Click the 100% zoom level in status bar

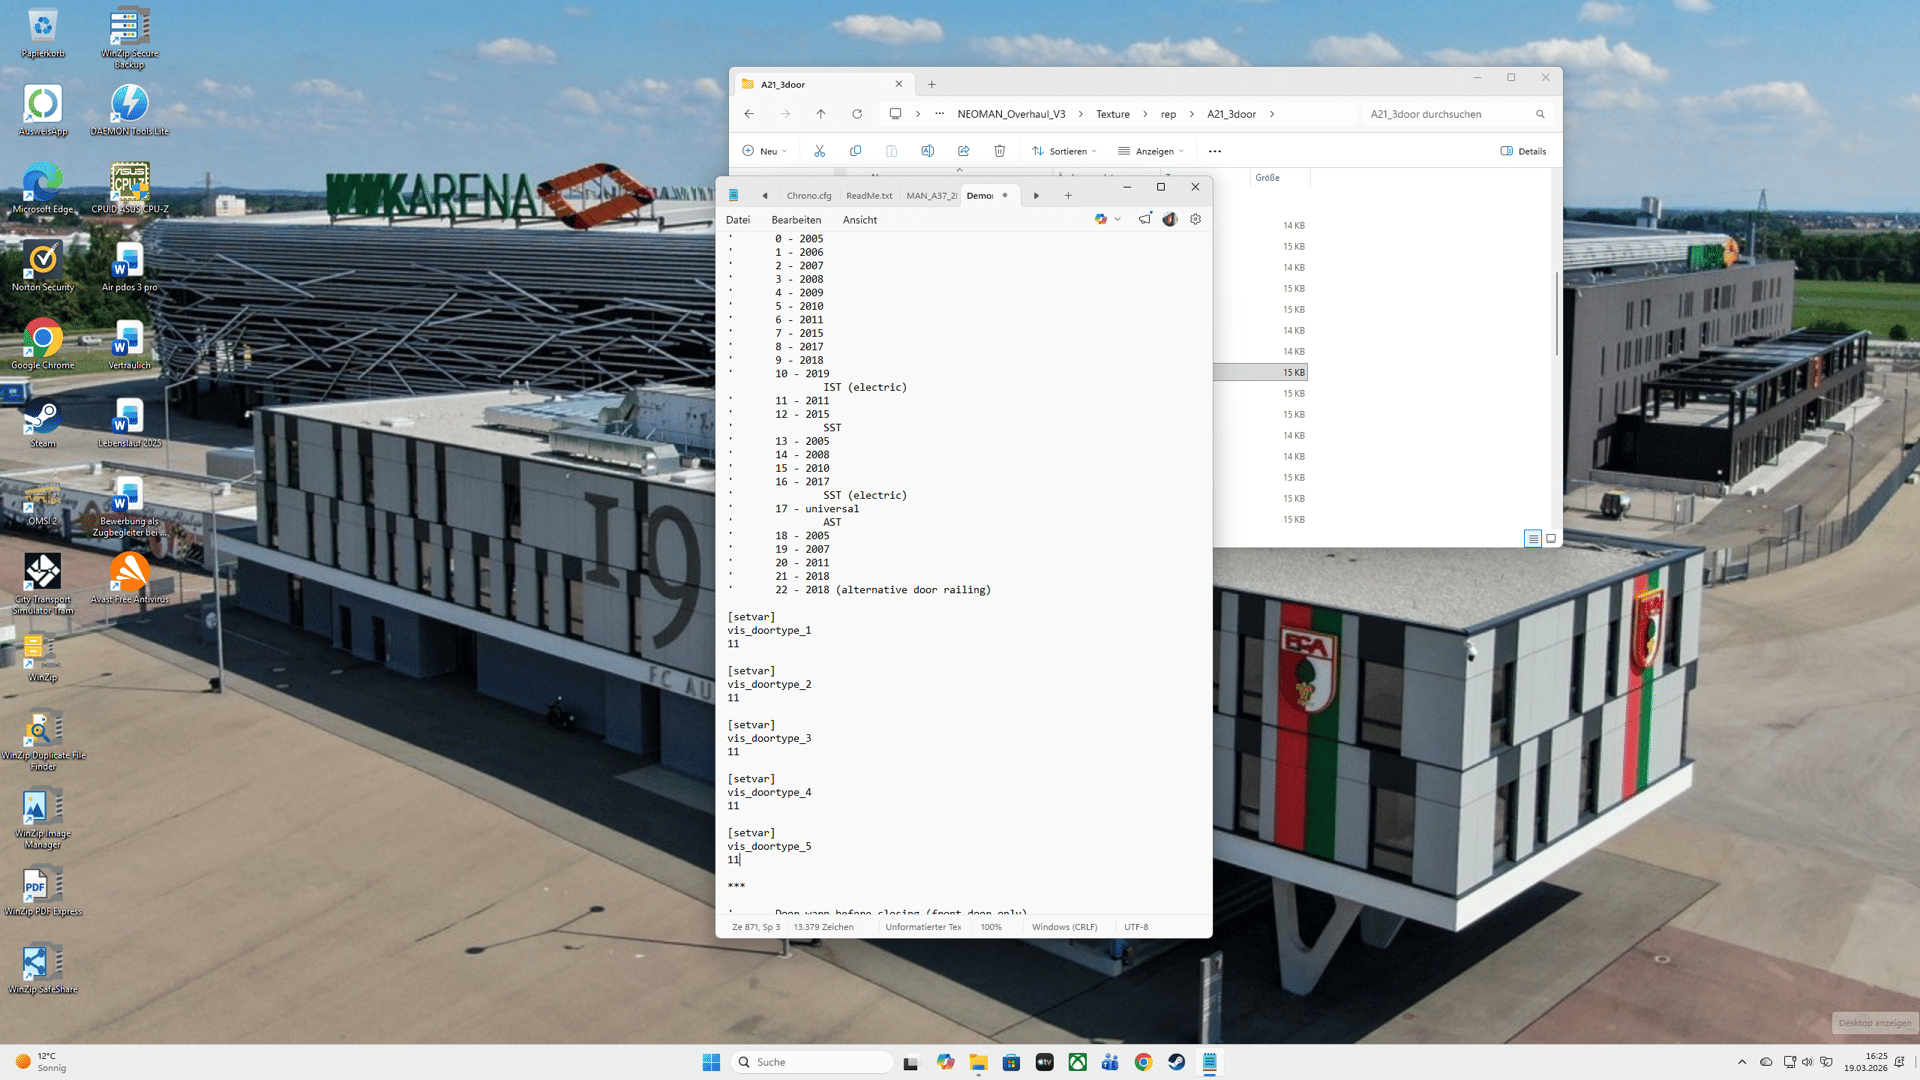[x=991, y=927]
